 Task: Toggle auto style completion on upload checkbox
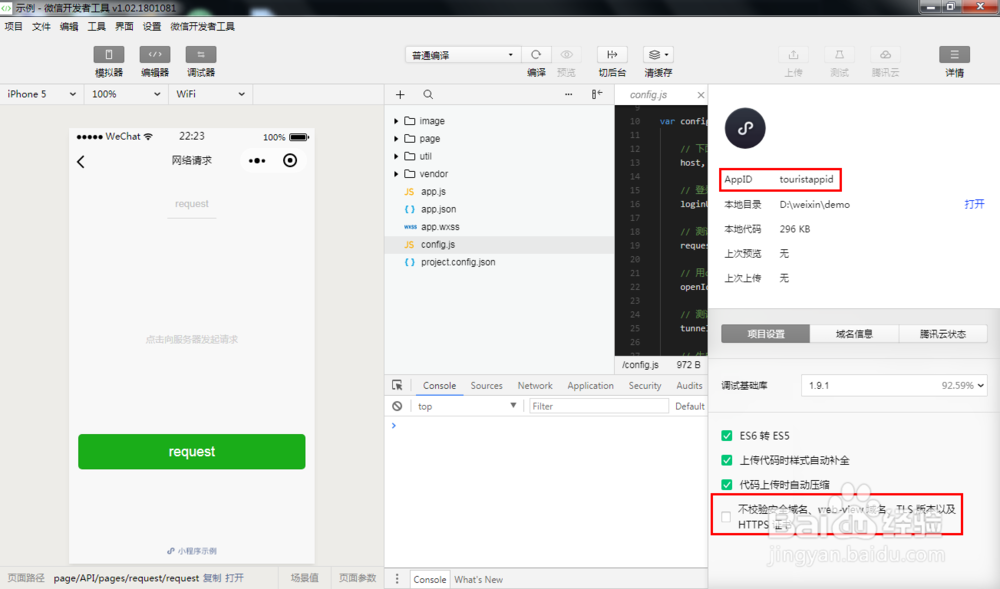pyautogui.click(x=726, y=460)
